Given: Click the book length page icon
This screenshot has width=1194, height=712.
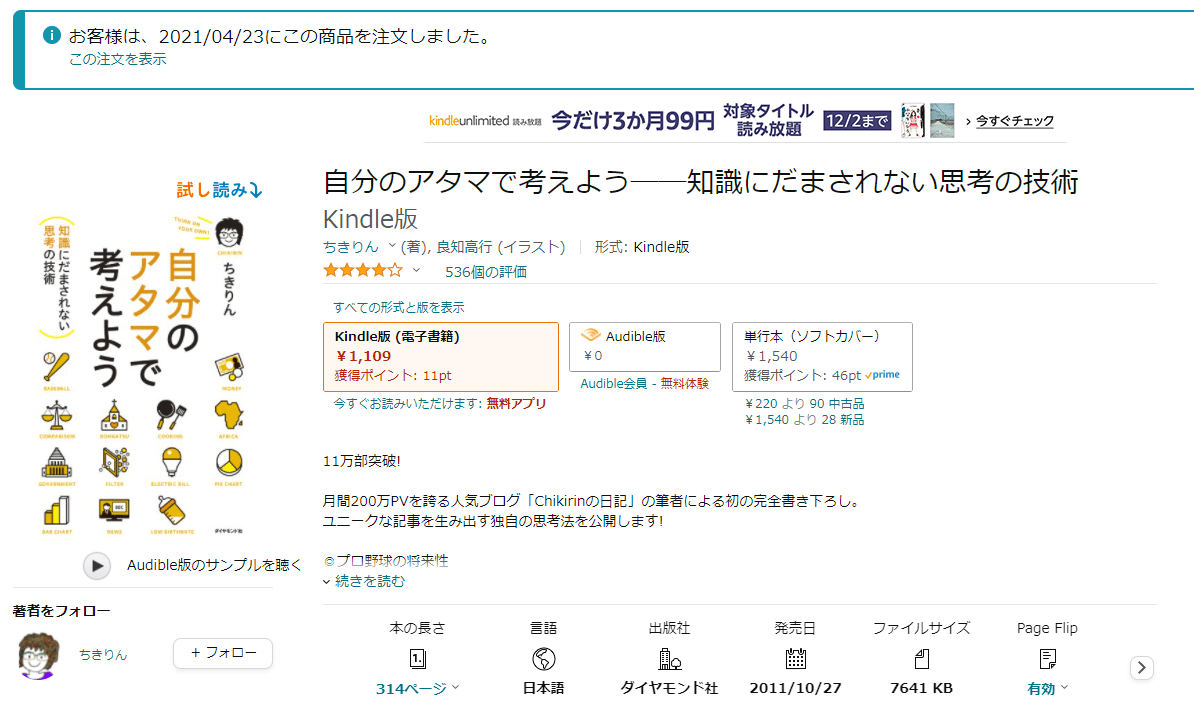Looking at the screenshot, I should (x=417, y=658).
